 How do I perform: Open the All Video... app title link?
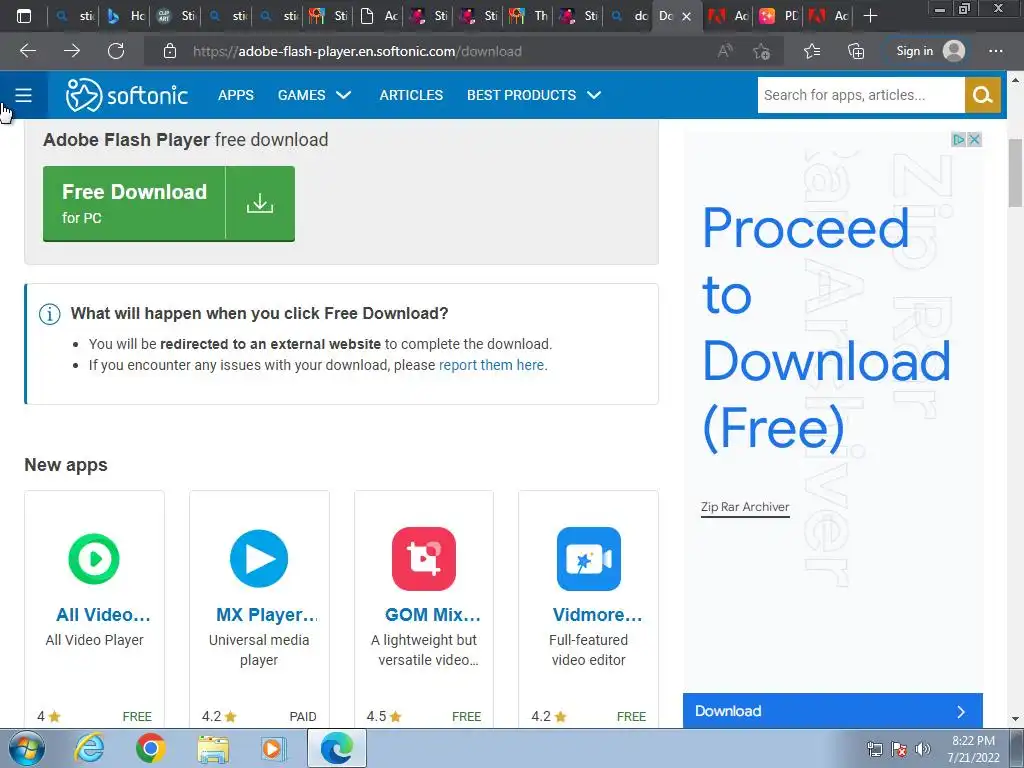(103, 615)
